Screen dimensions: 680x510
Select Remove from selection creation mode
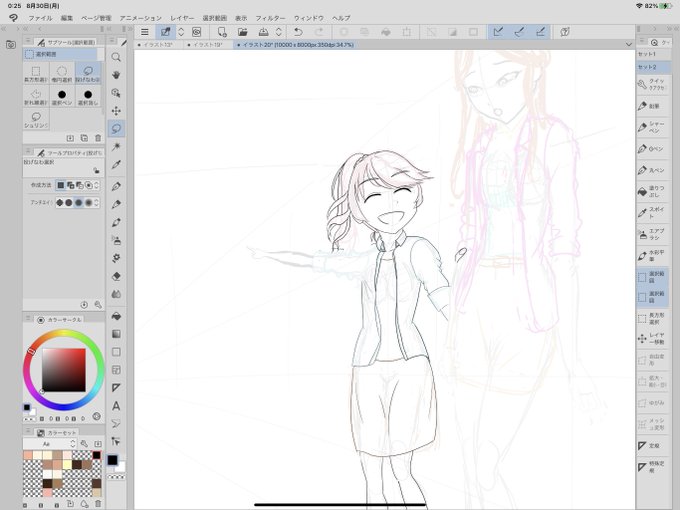(x=80, y=185)
